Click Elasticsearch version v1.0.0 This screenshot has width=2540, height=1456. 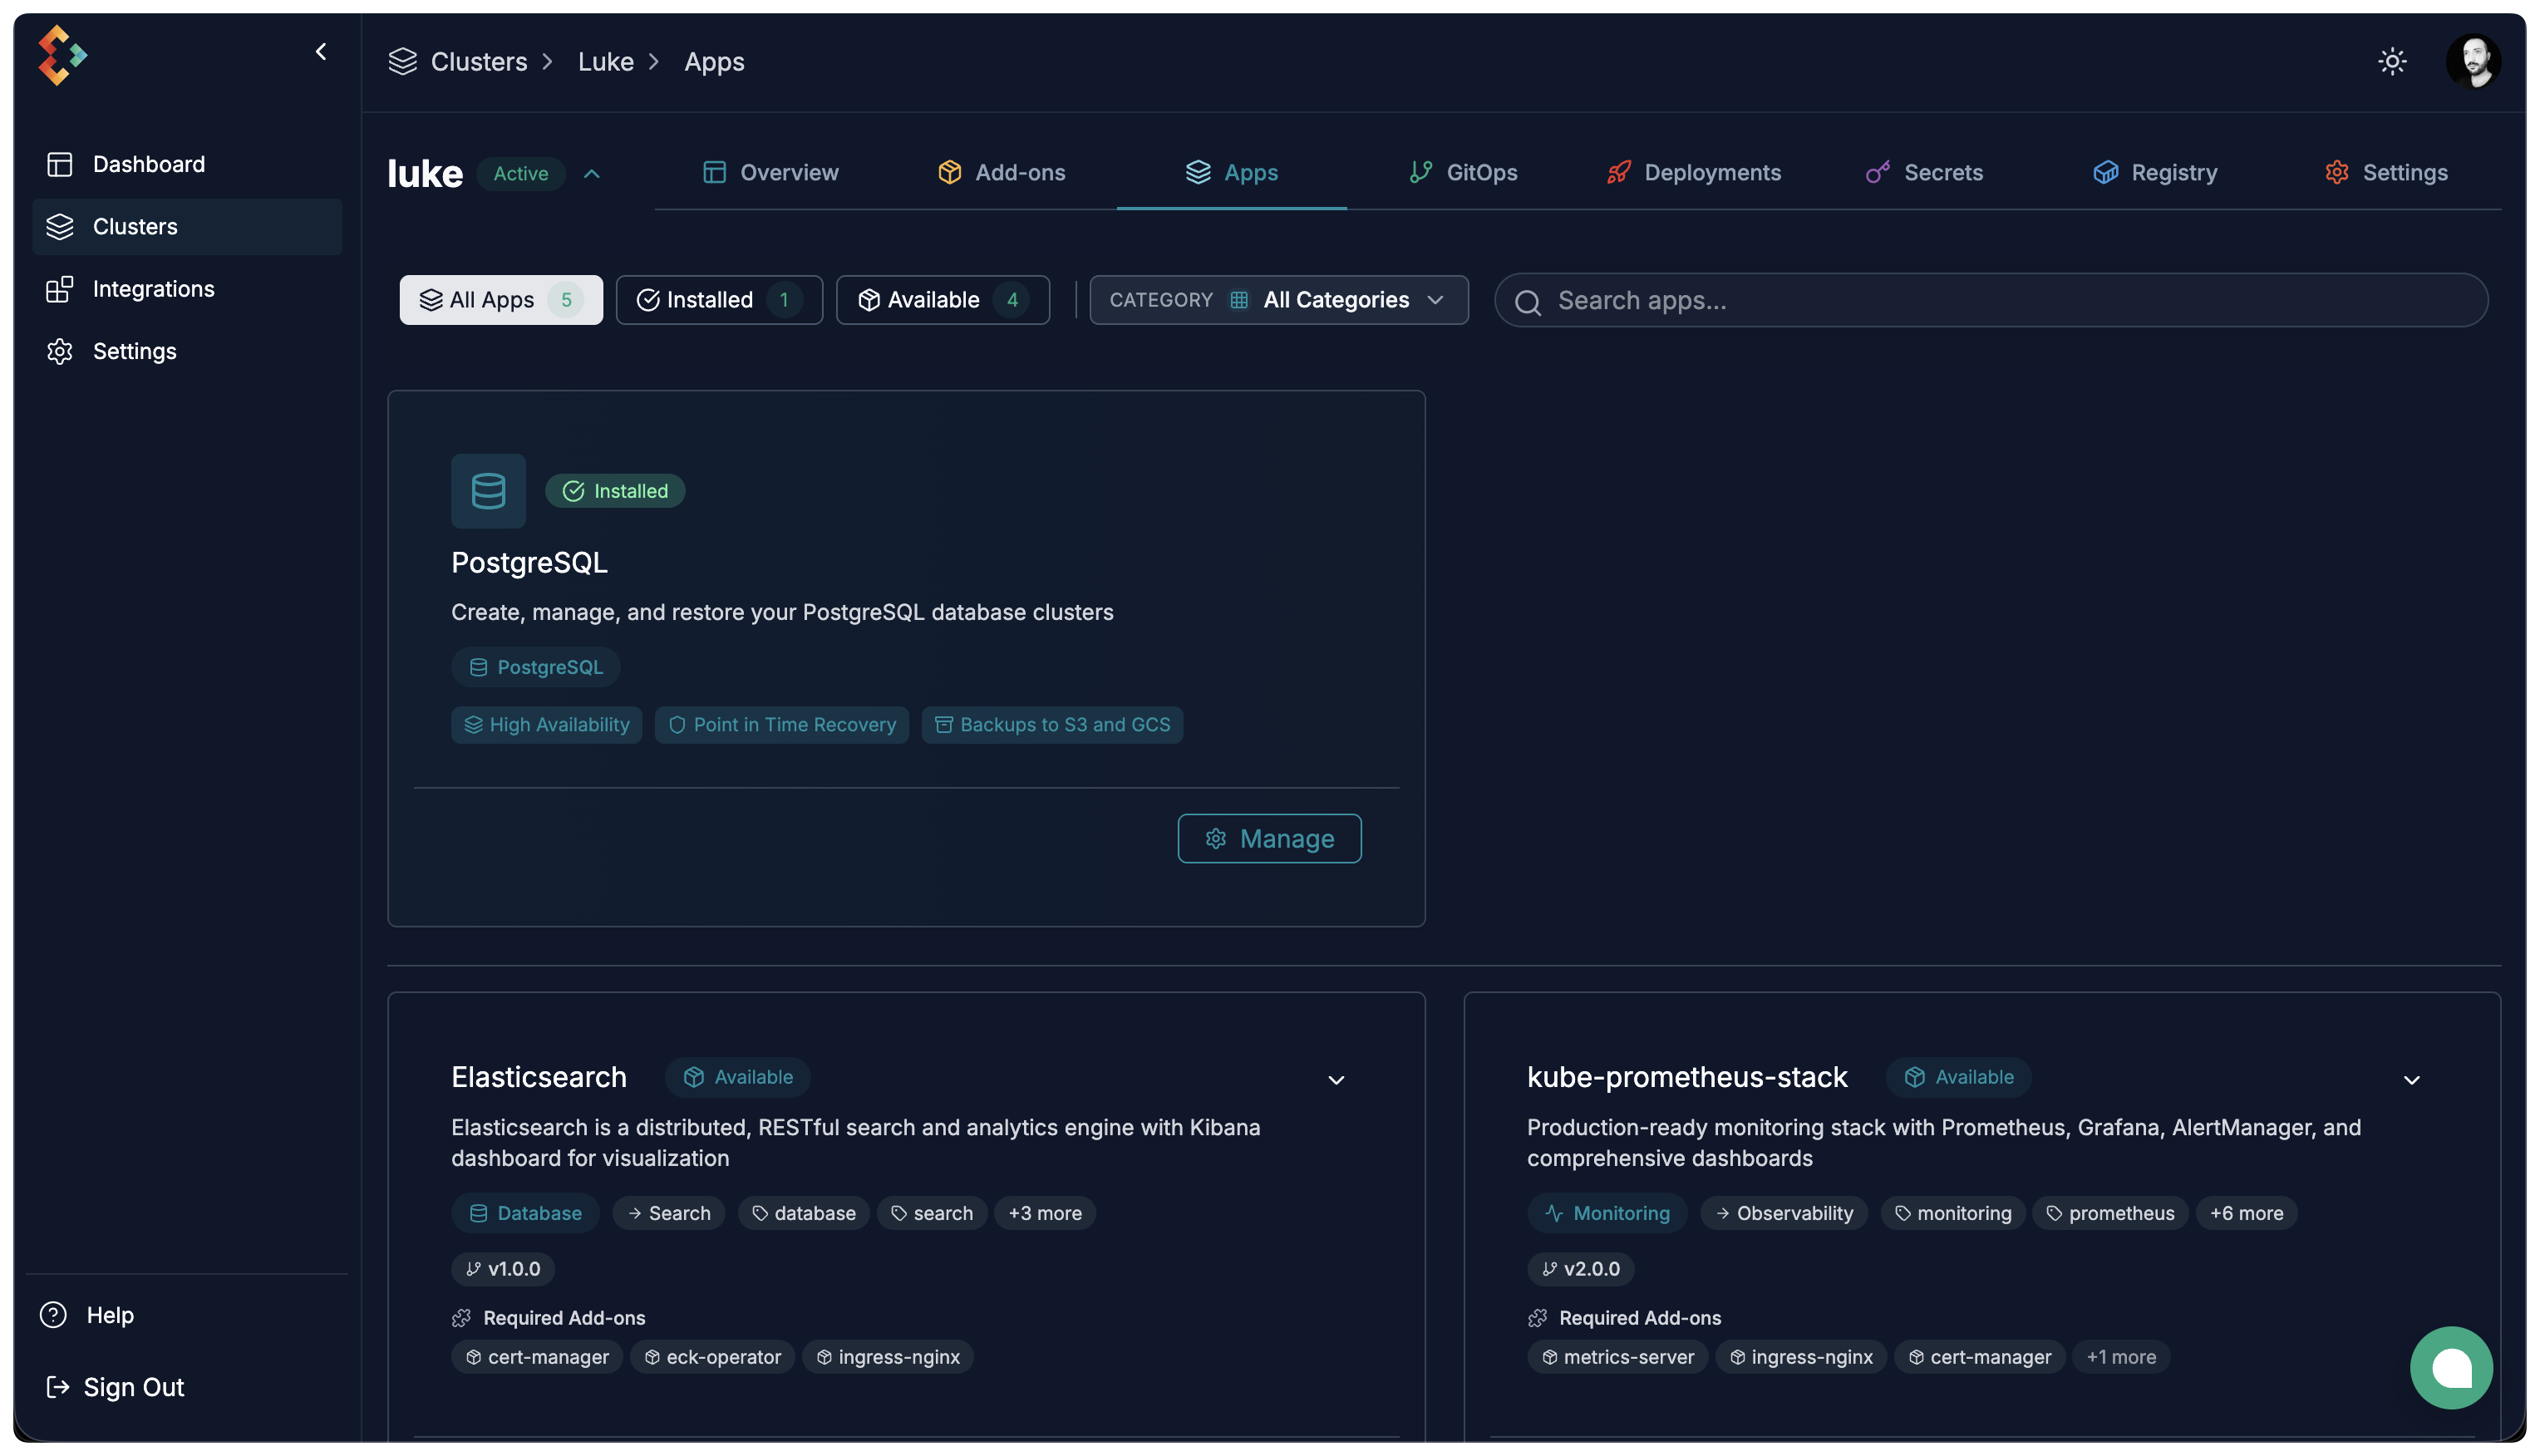502,1268
